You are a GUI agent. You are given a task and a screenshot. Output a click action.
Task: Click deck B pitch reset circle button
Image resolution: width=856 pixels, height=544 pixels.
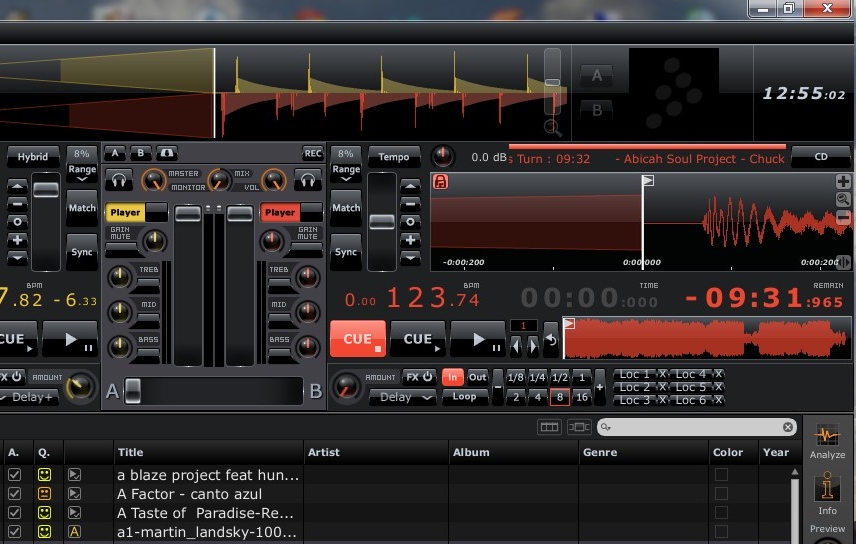pyautogui.click(x=410, y=222)
